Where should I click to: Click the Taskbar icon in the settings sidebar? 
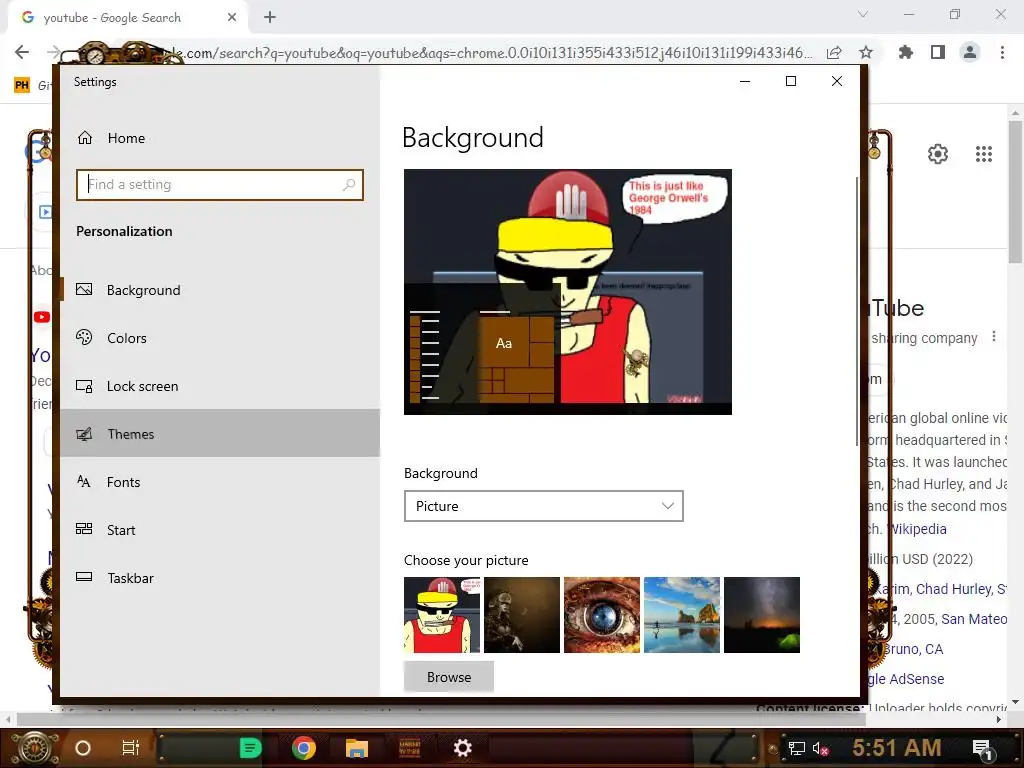84,577
